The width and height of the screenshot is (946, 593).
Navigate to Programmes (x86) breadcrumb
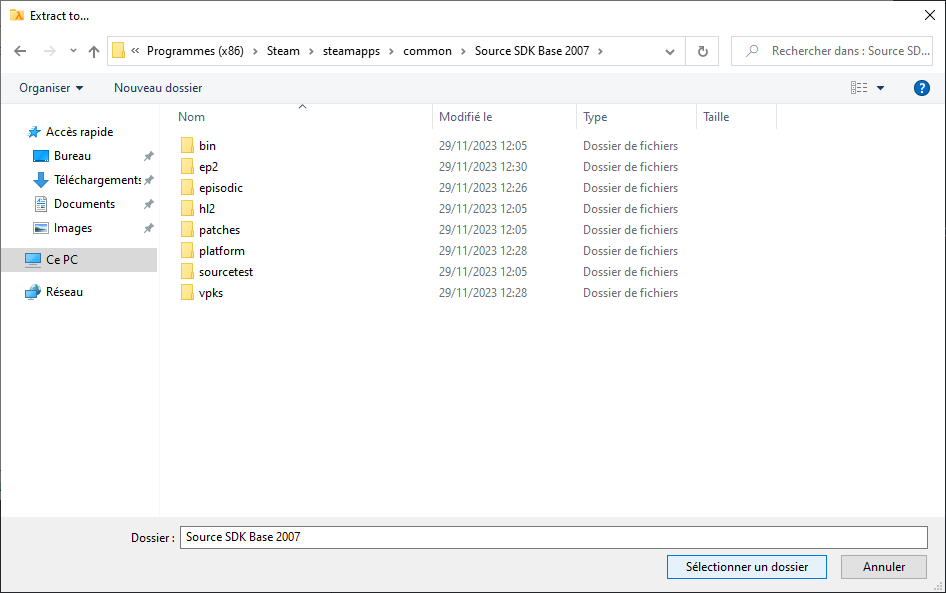point(195,51)
